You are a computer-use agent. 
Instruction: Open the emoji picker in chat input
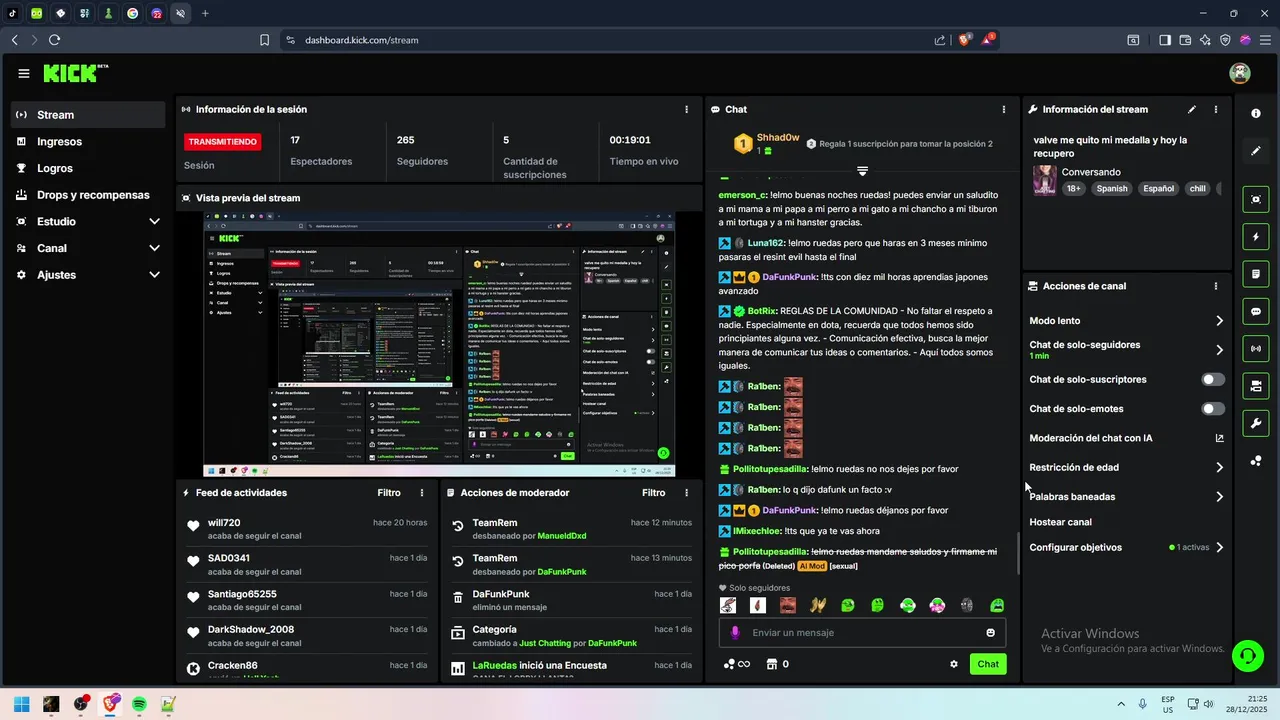click(991, 633)
